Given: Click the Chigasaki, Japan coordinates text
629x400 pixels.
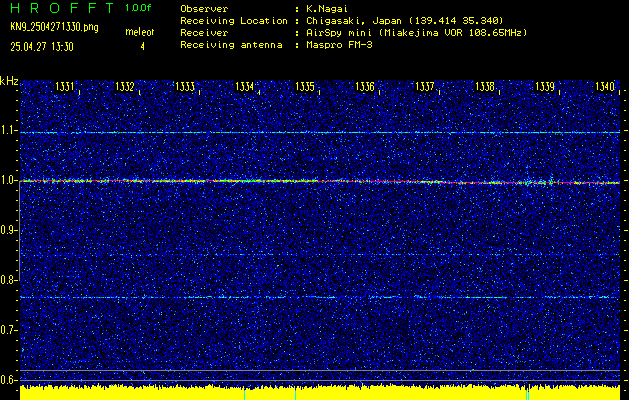Looking at the screenshot, I should tap(405, 20).
